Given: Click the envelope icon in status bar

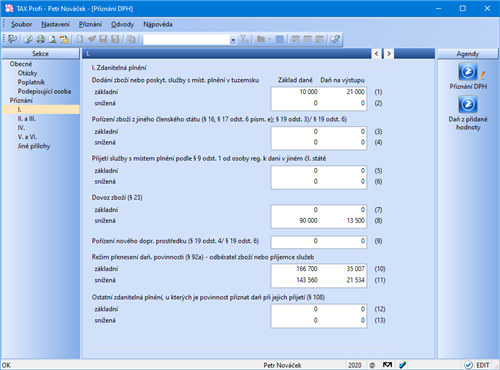Looking at the screenshot, I should pyautogui.click(x=387, y=365).
